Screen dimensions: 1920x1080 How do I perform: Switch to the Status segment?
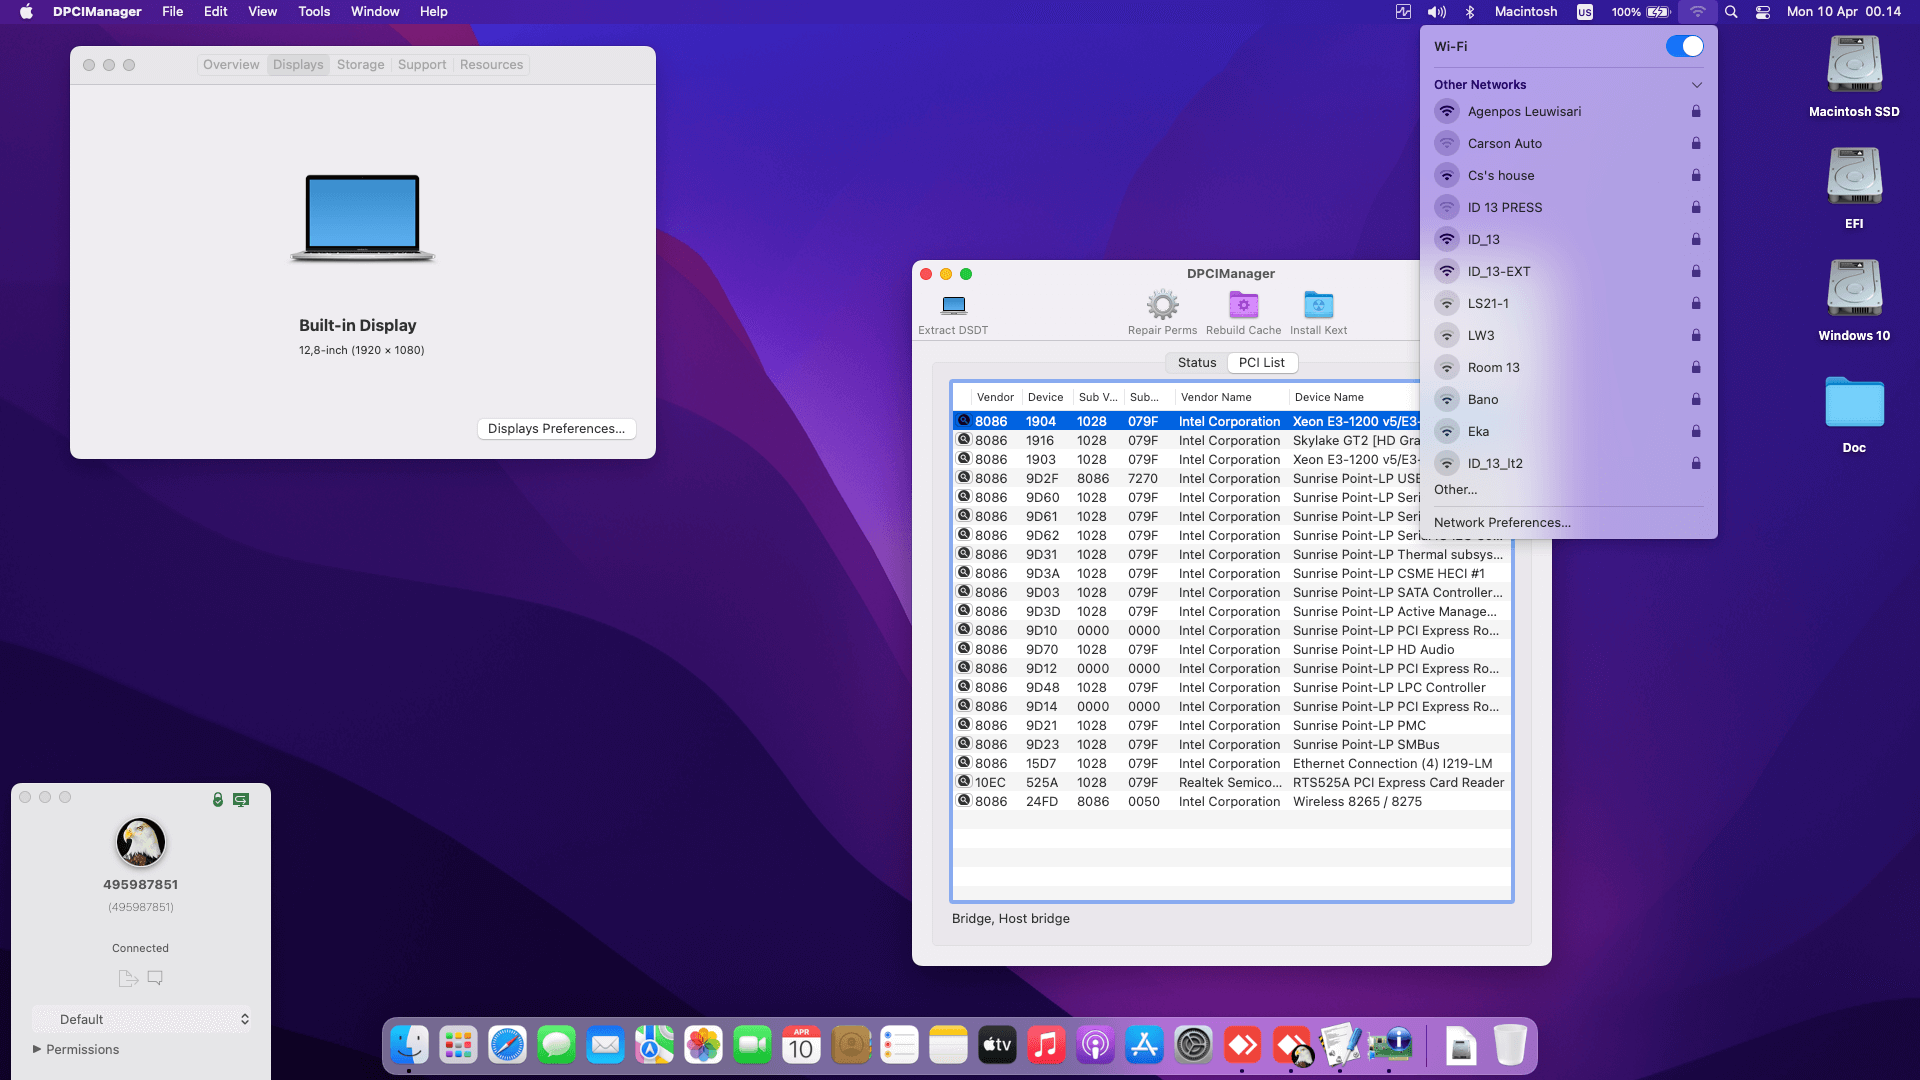point(1196,363)
